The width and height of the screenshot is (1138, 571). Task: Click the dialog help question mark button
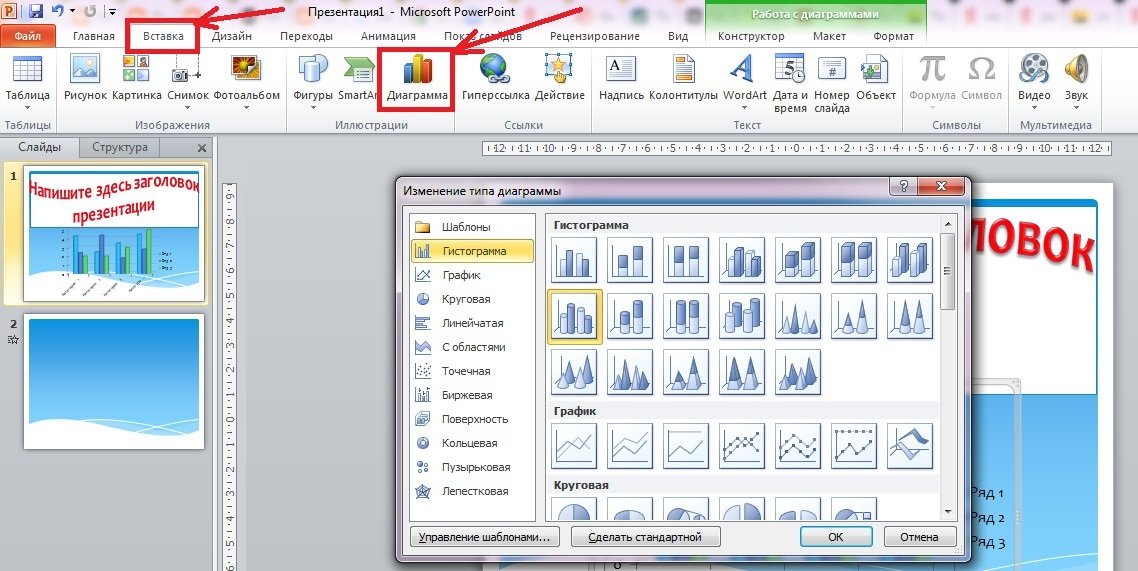902,185
